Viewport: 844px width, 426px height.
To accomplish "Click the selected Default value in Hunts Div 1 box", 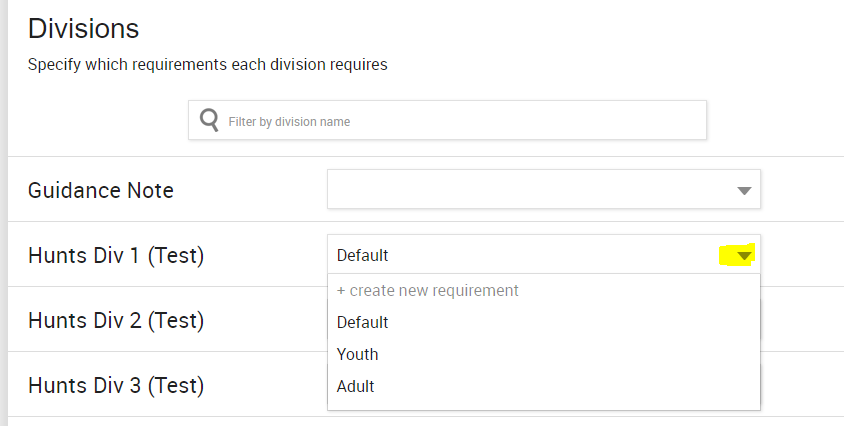I will 363,256.
